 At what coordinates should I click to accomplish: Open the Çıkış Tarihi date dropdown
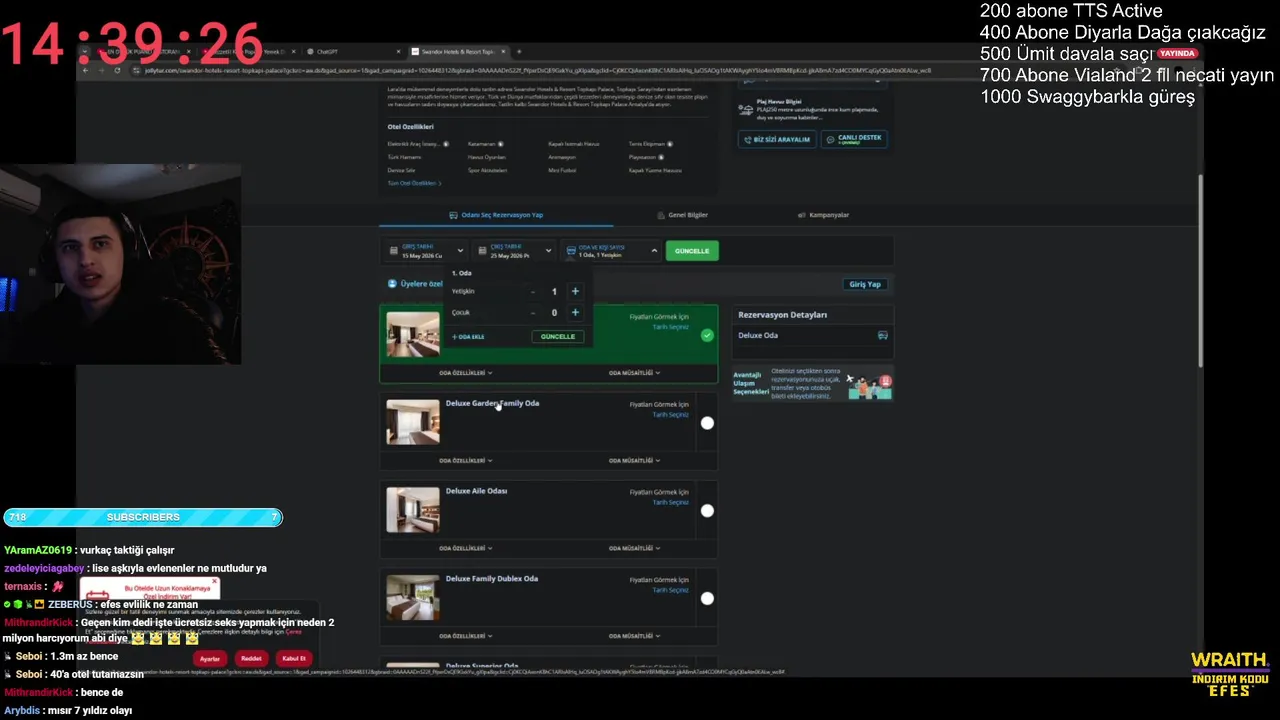[515, 250]
